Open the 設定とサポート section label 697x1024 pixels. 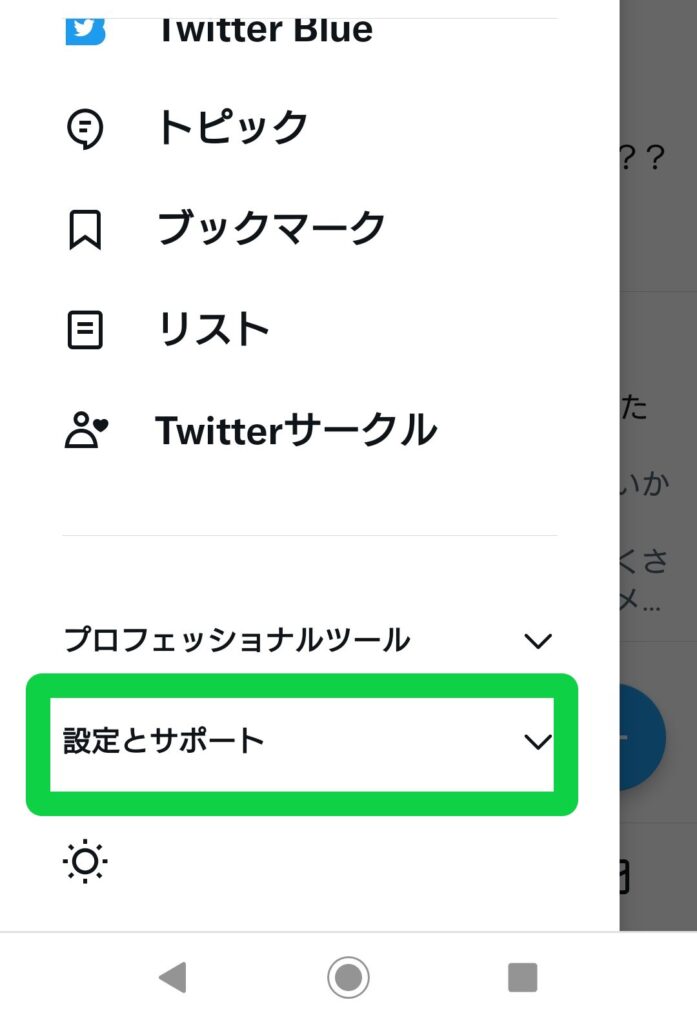coord(164,742)
